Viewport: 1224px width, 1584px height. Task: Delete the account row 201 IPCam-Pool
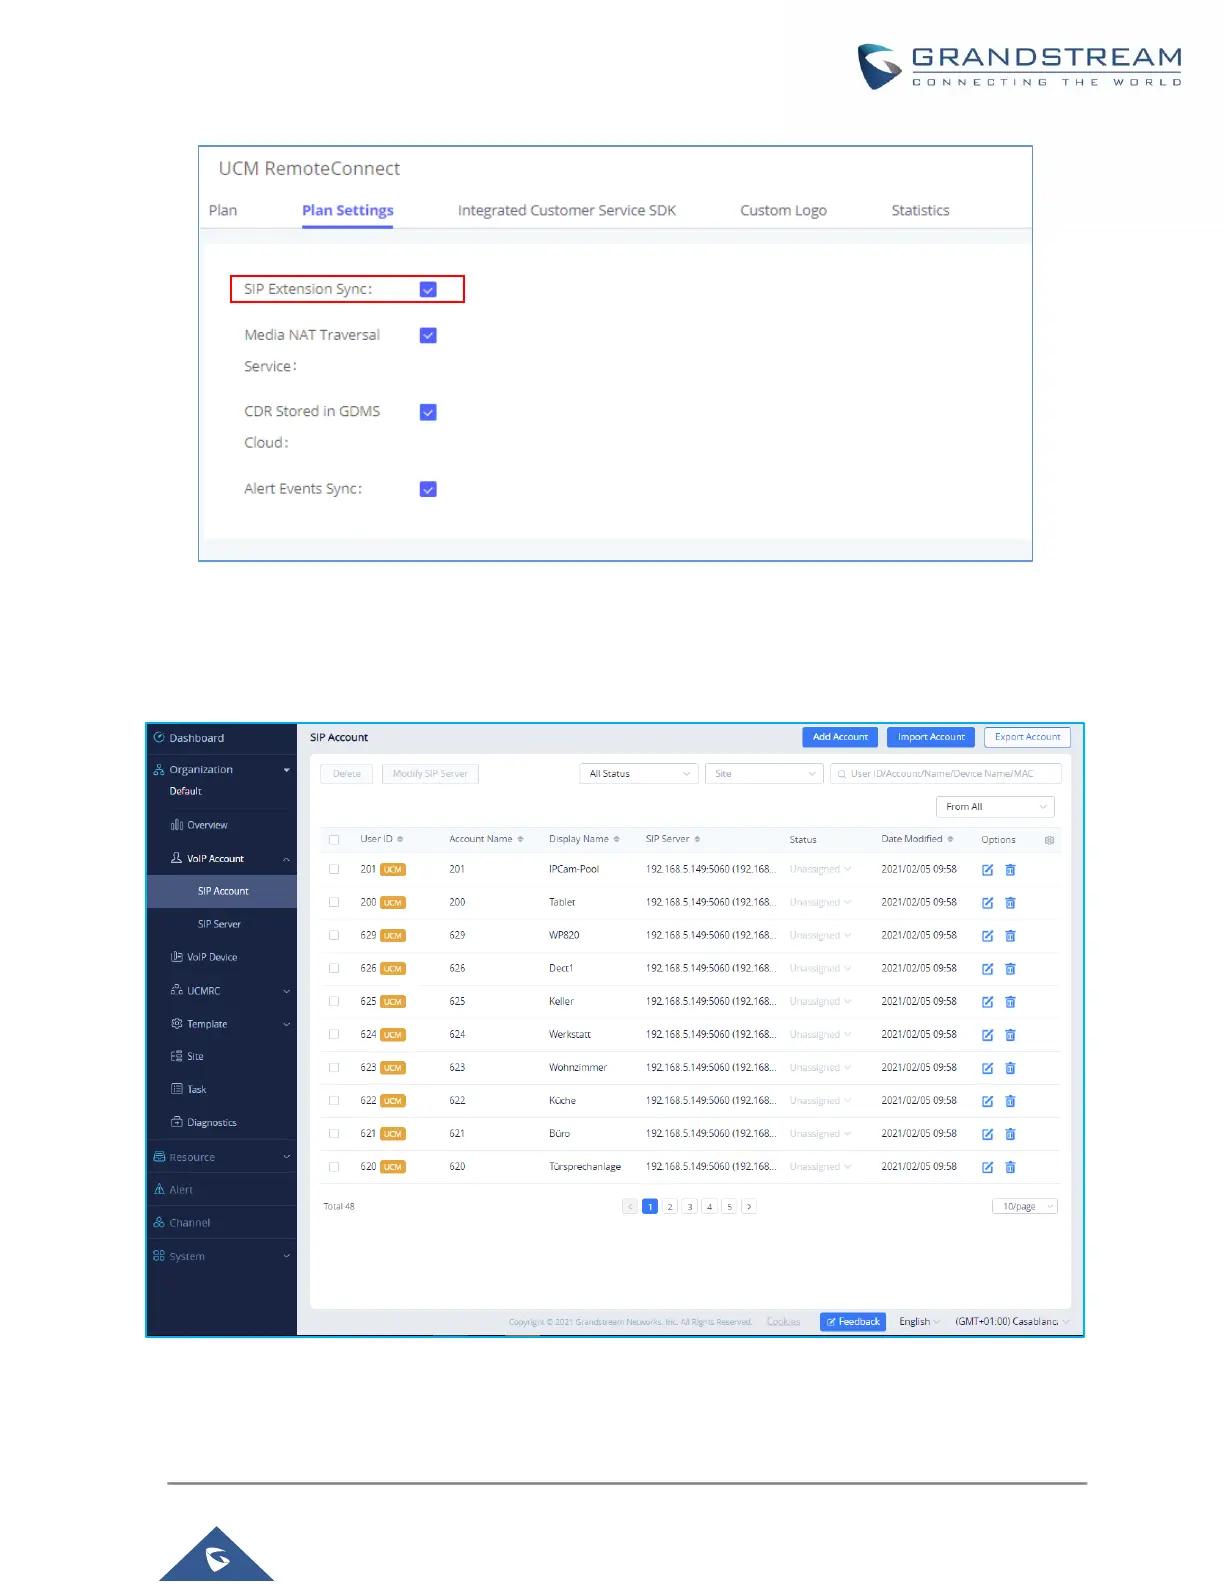coord(1010,870)
